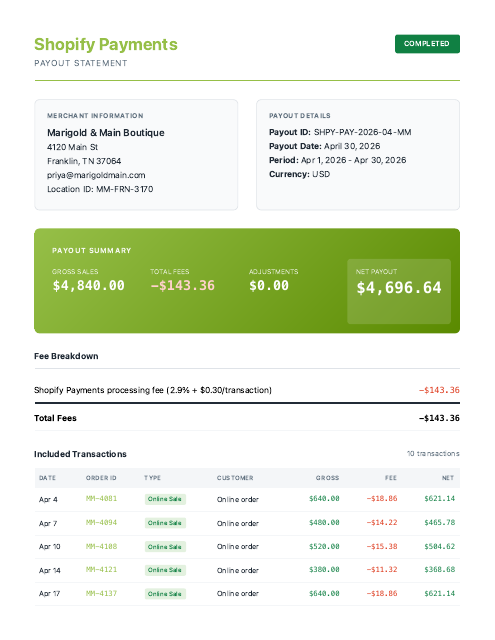Click net amount $368.68
Viewport: 495px width, 640px height.
tap(440, 569)
